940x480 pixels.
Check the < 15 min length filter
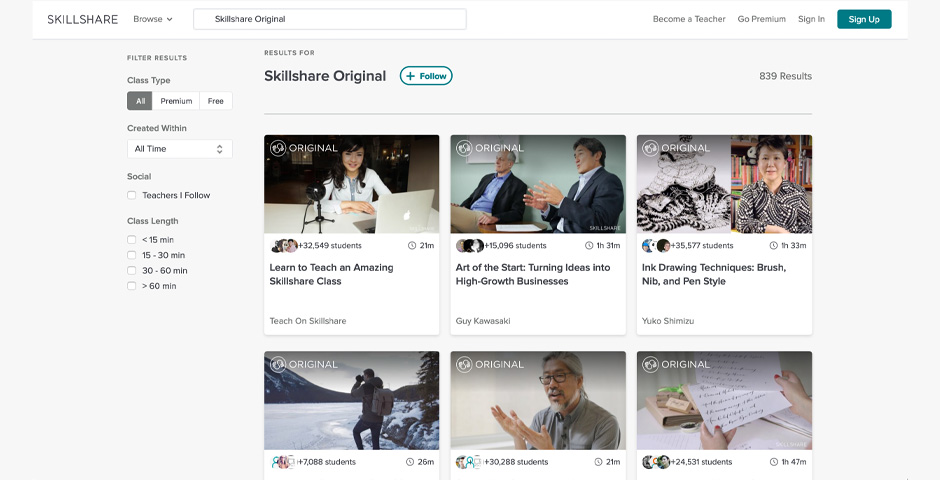(x=131, y=240)
